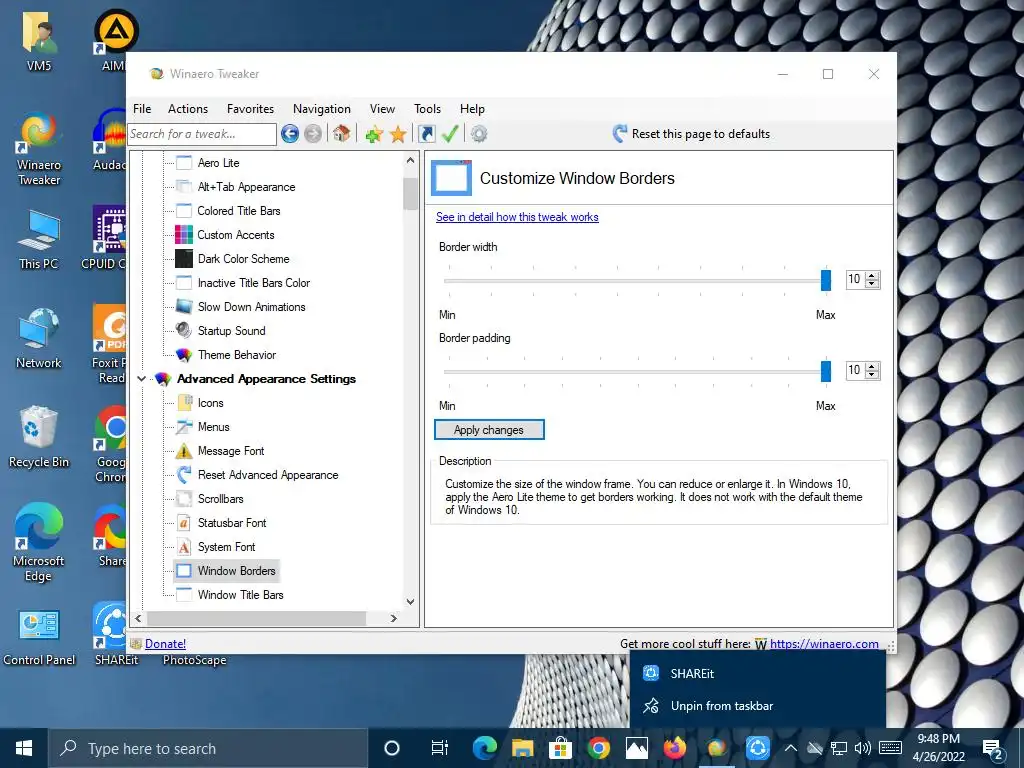Click the Apply changes button
The width and height of the screenshot is (1024, 768).
[489, 430]
